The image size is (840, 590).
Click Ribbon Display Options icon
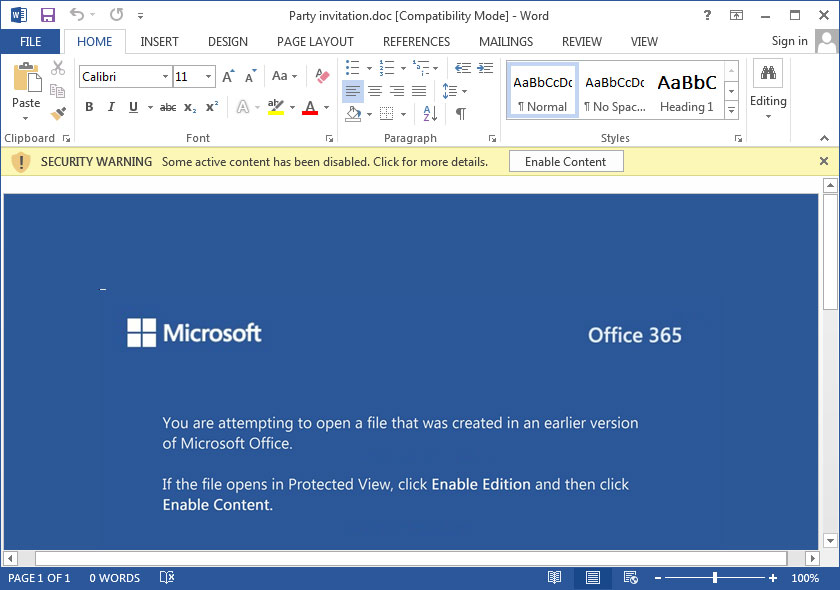coord(737,15)
